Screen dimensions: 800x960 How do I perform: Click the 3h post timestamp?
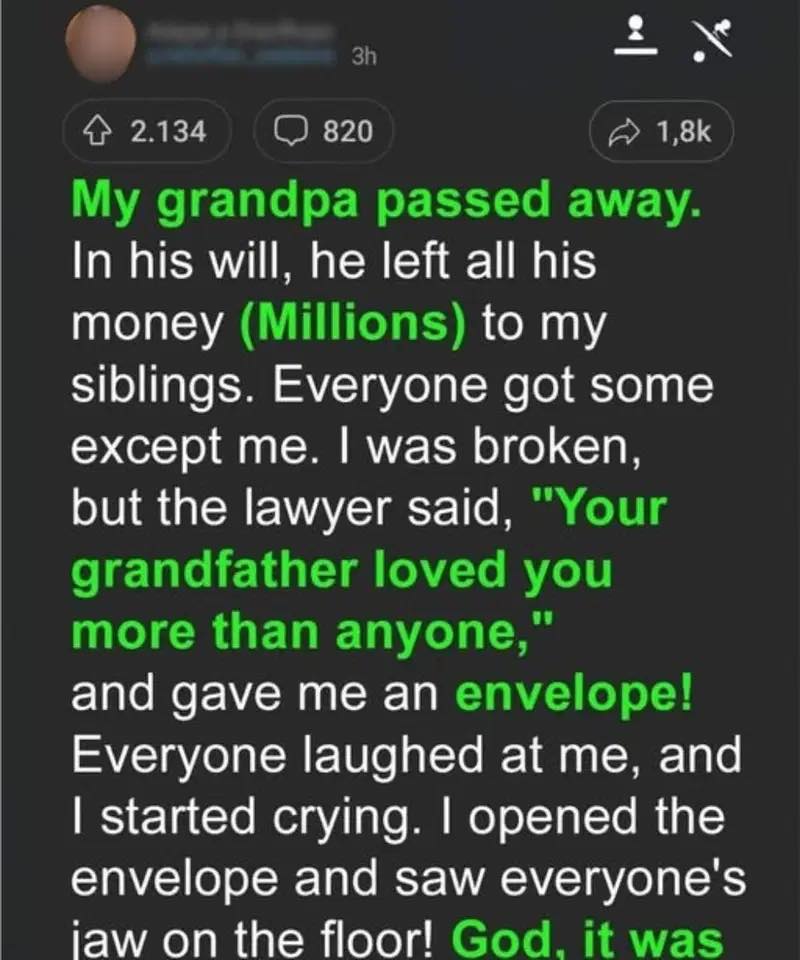click(363, 58)
